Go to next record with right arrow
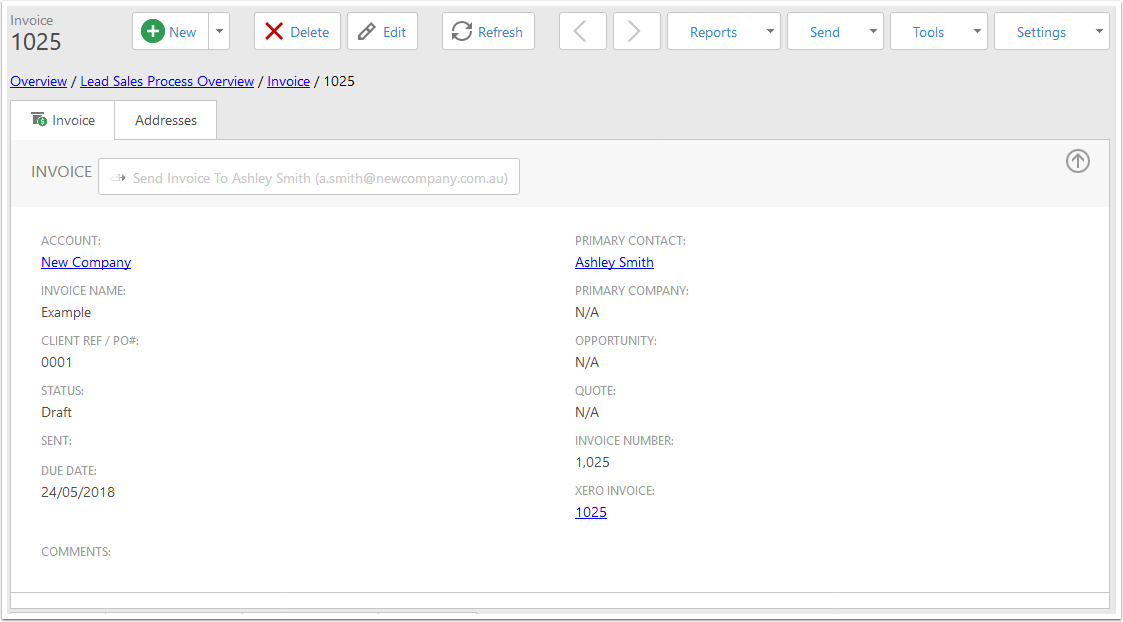Viewport: 1123px width, 622px height. (x=637, y=32)
